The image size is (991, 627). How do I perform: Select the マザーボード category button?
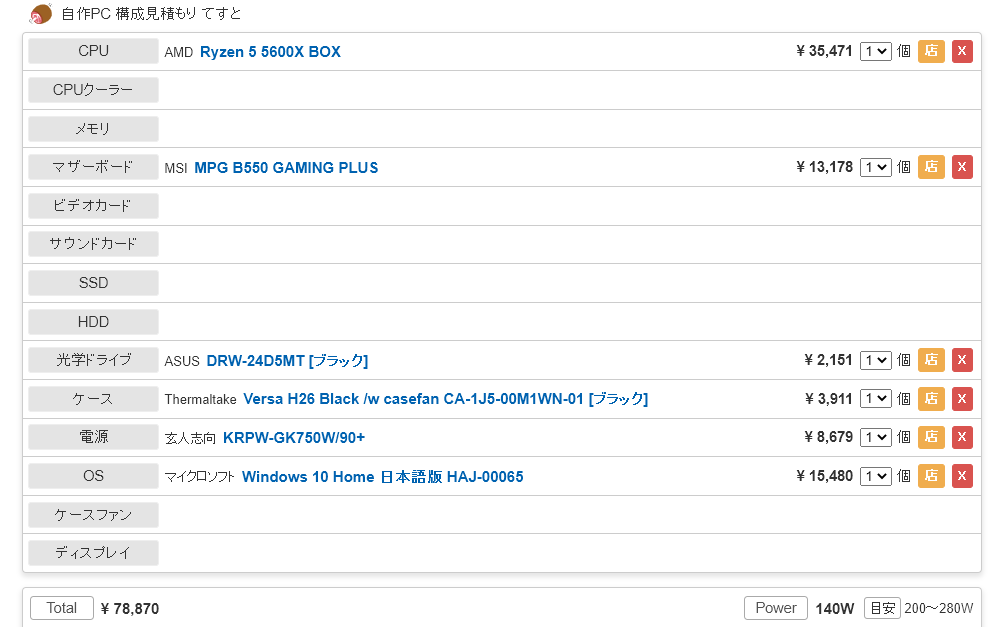pyautogui.click(x=94, y=167)
